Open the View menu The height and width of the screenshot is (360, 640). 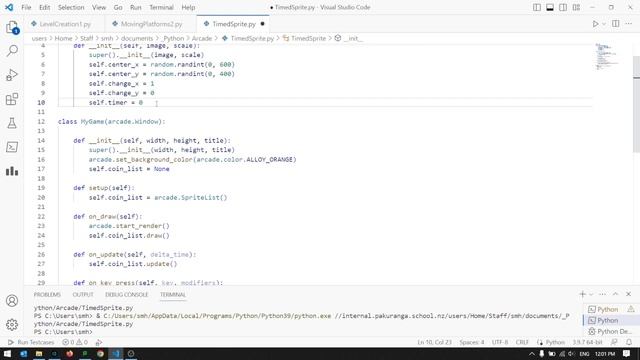pyautogui.click(x=99, y=7)
